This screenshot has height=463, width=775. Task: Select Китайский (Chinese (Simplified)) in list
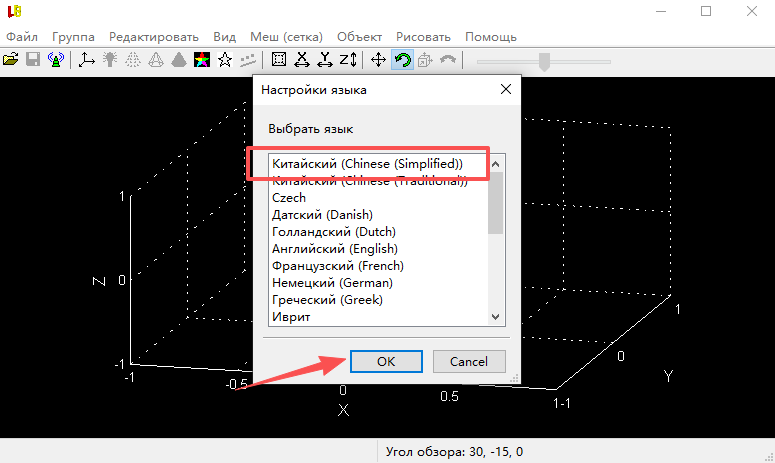click(367, 163)
